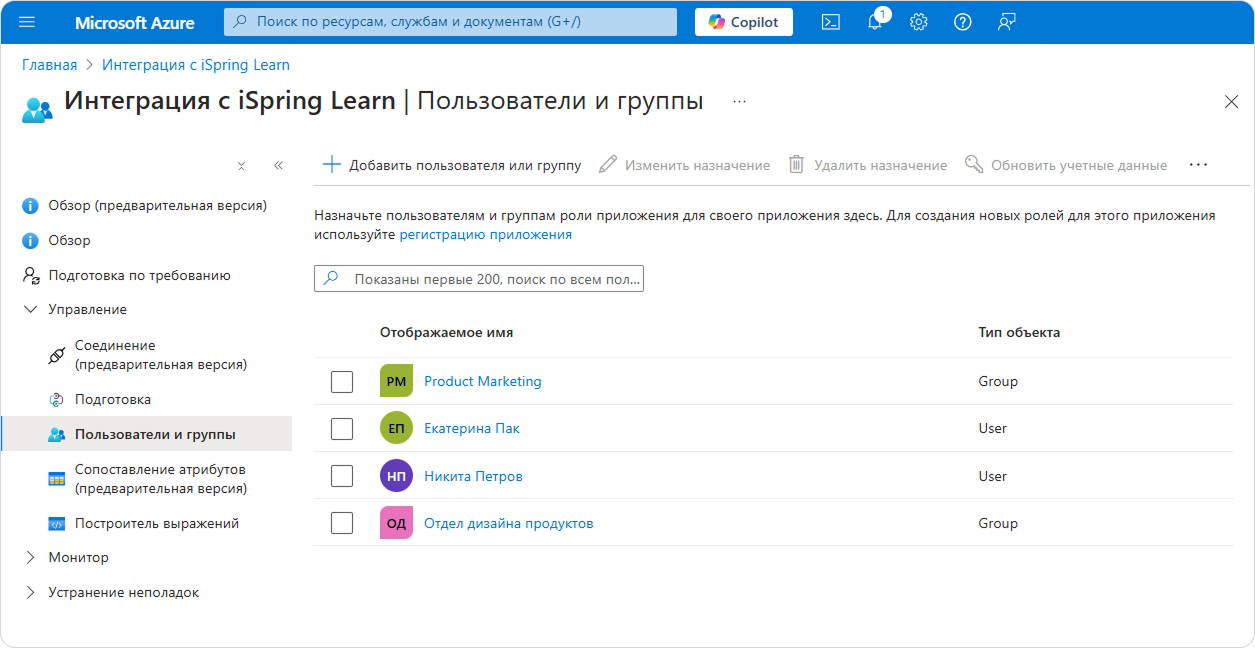Click the ЕП avatar icon
The image size is (1255, 648).
[396, 428]
